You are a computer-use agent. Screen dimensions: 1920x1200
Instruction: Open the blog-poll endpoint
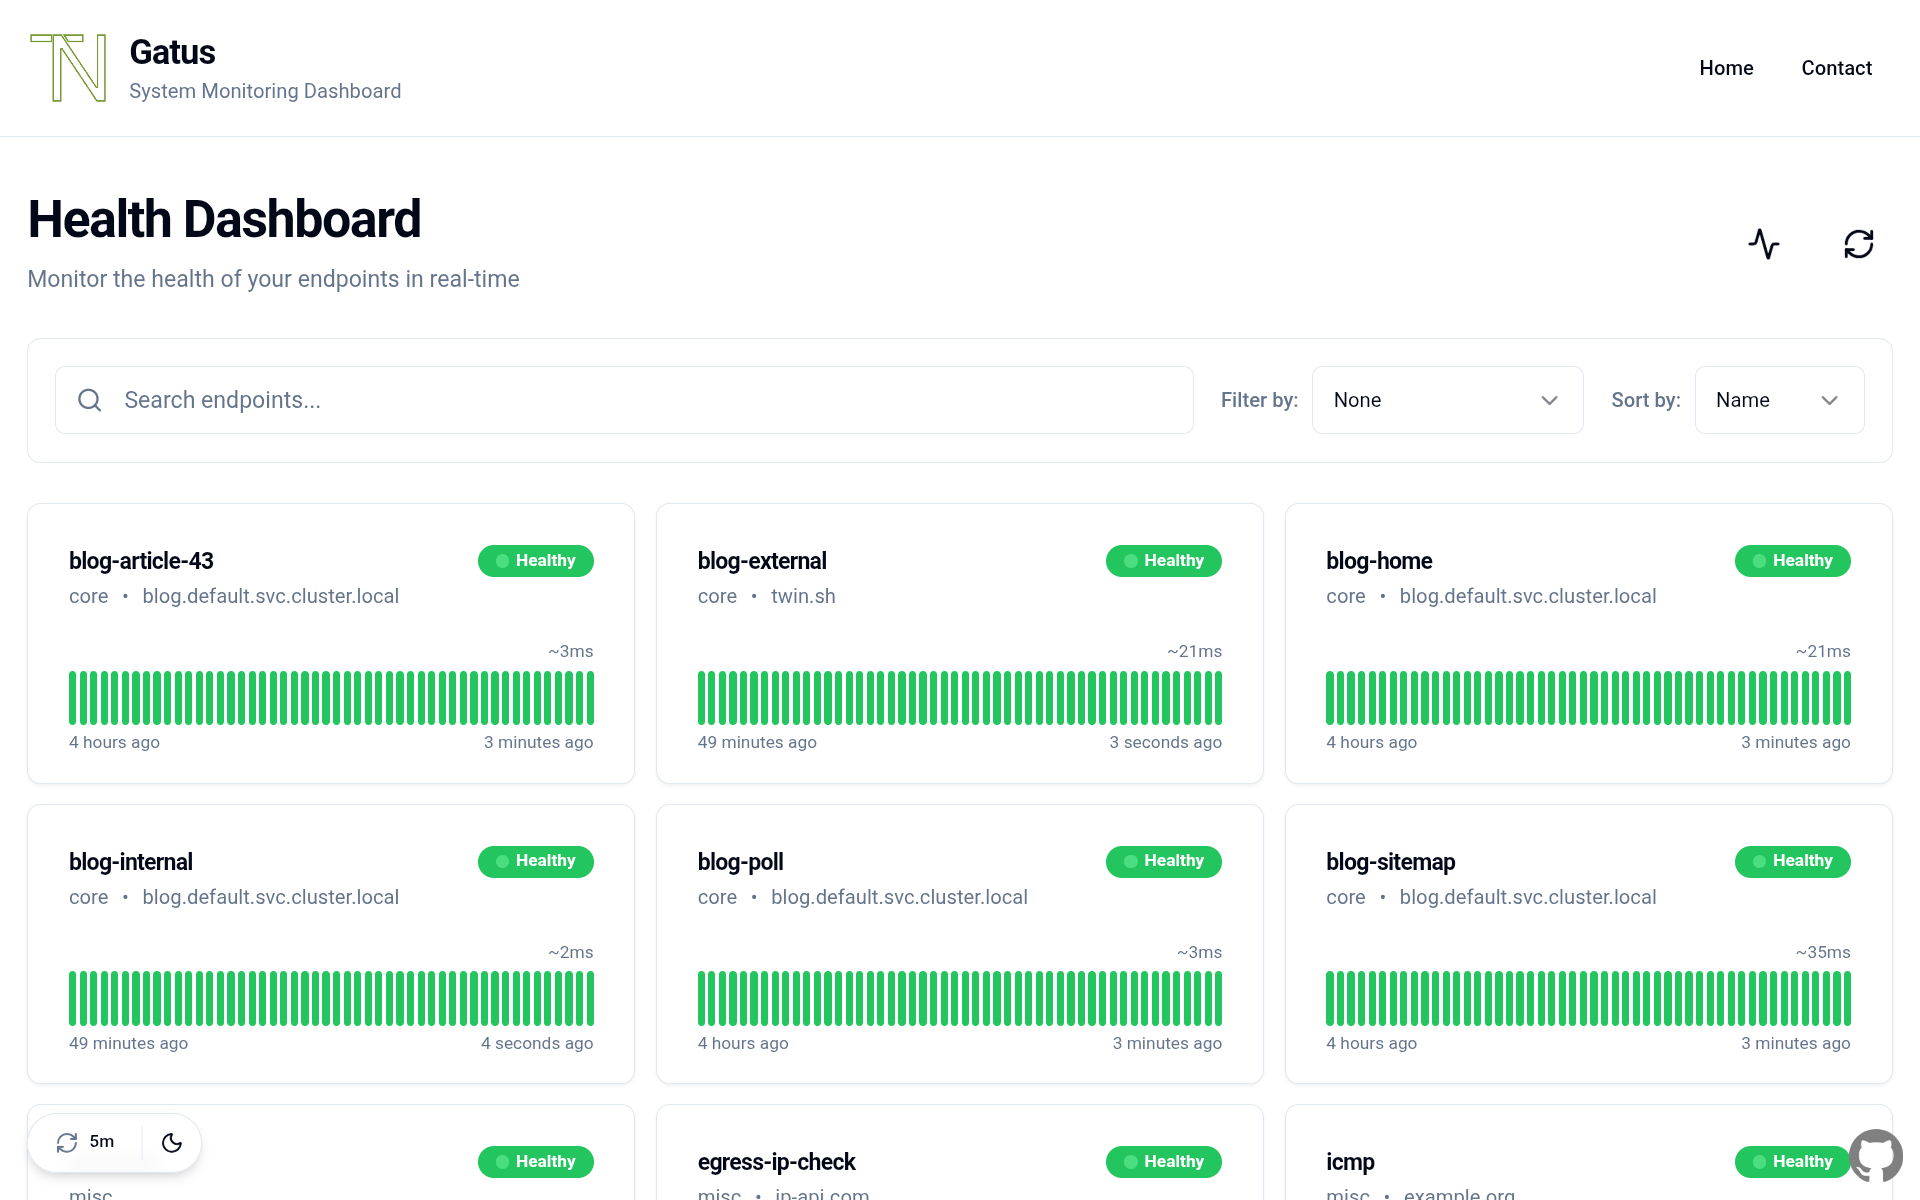[x=740, y=862]
